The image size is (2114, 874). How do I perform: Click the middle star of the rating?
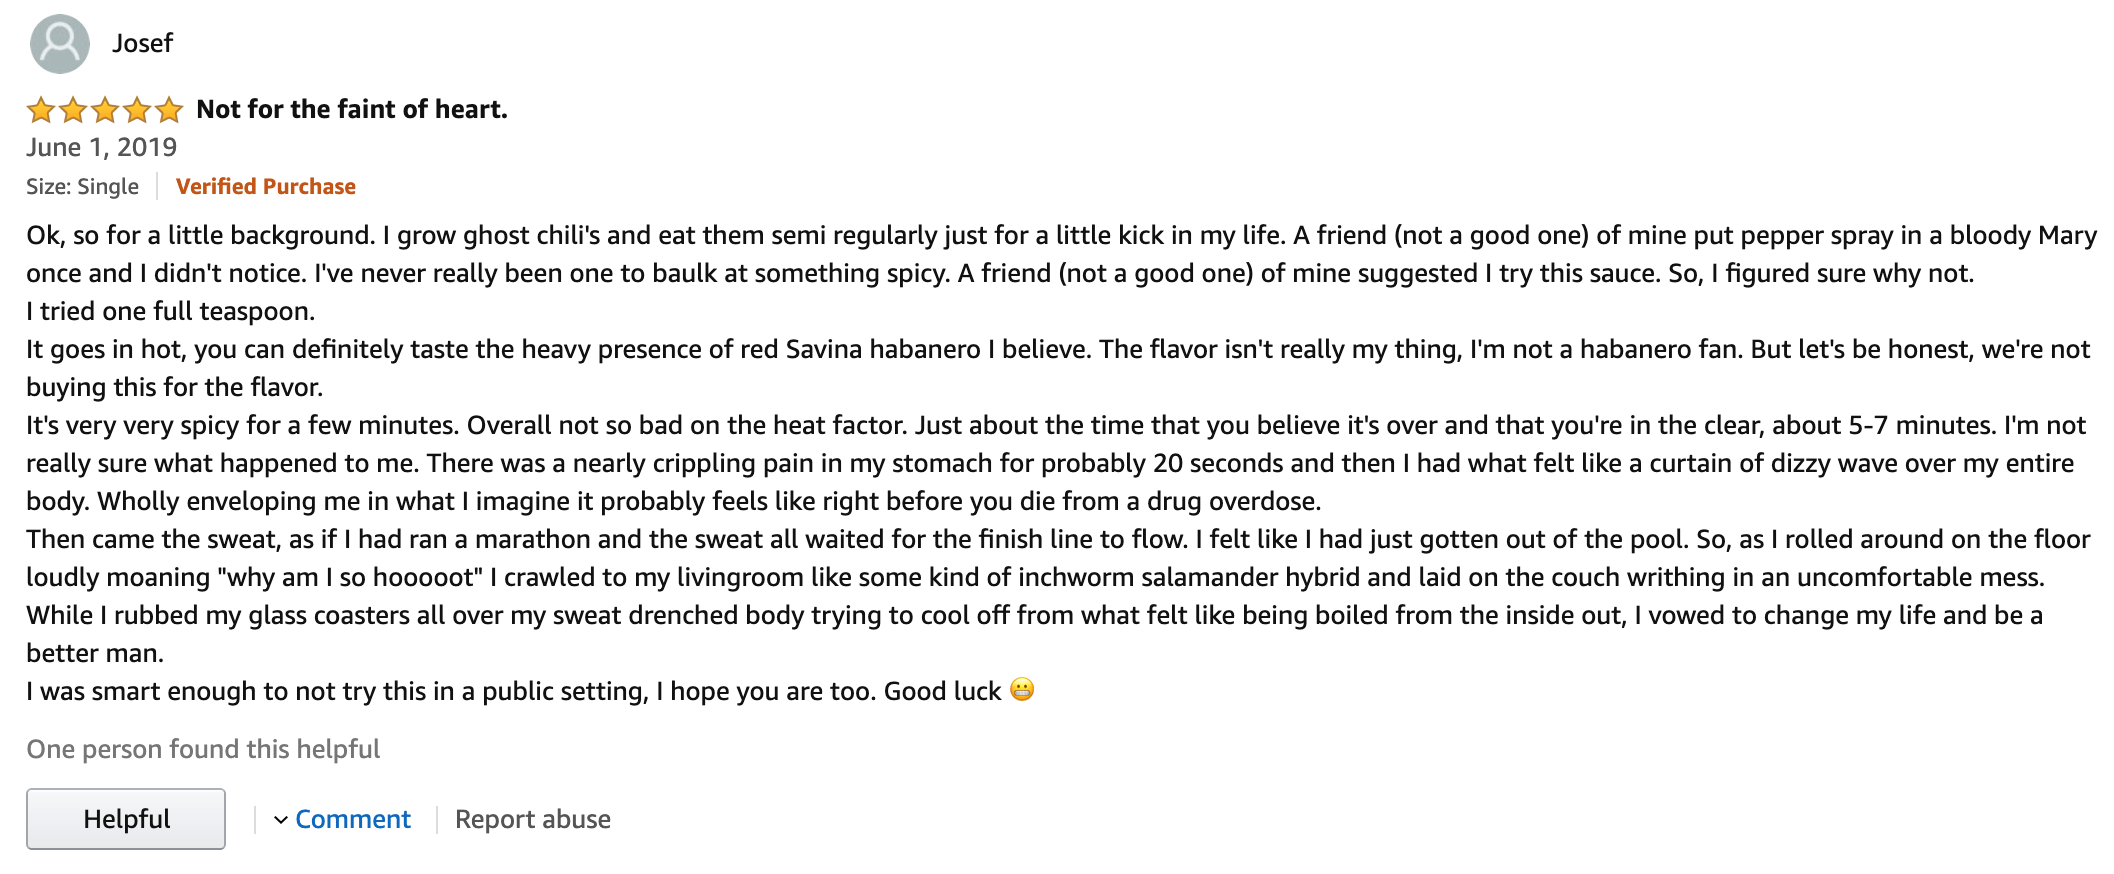[x=105, y=110]
